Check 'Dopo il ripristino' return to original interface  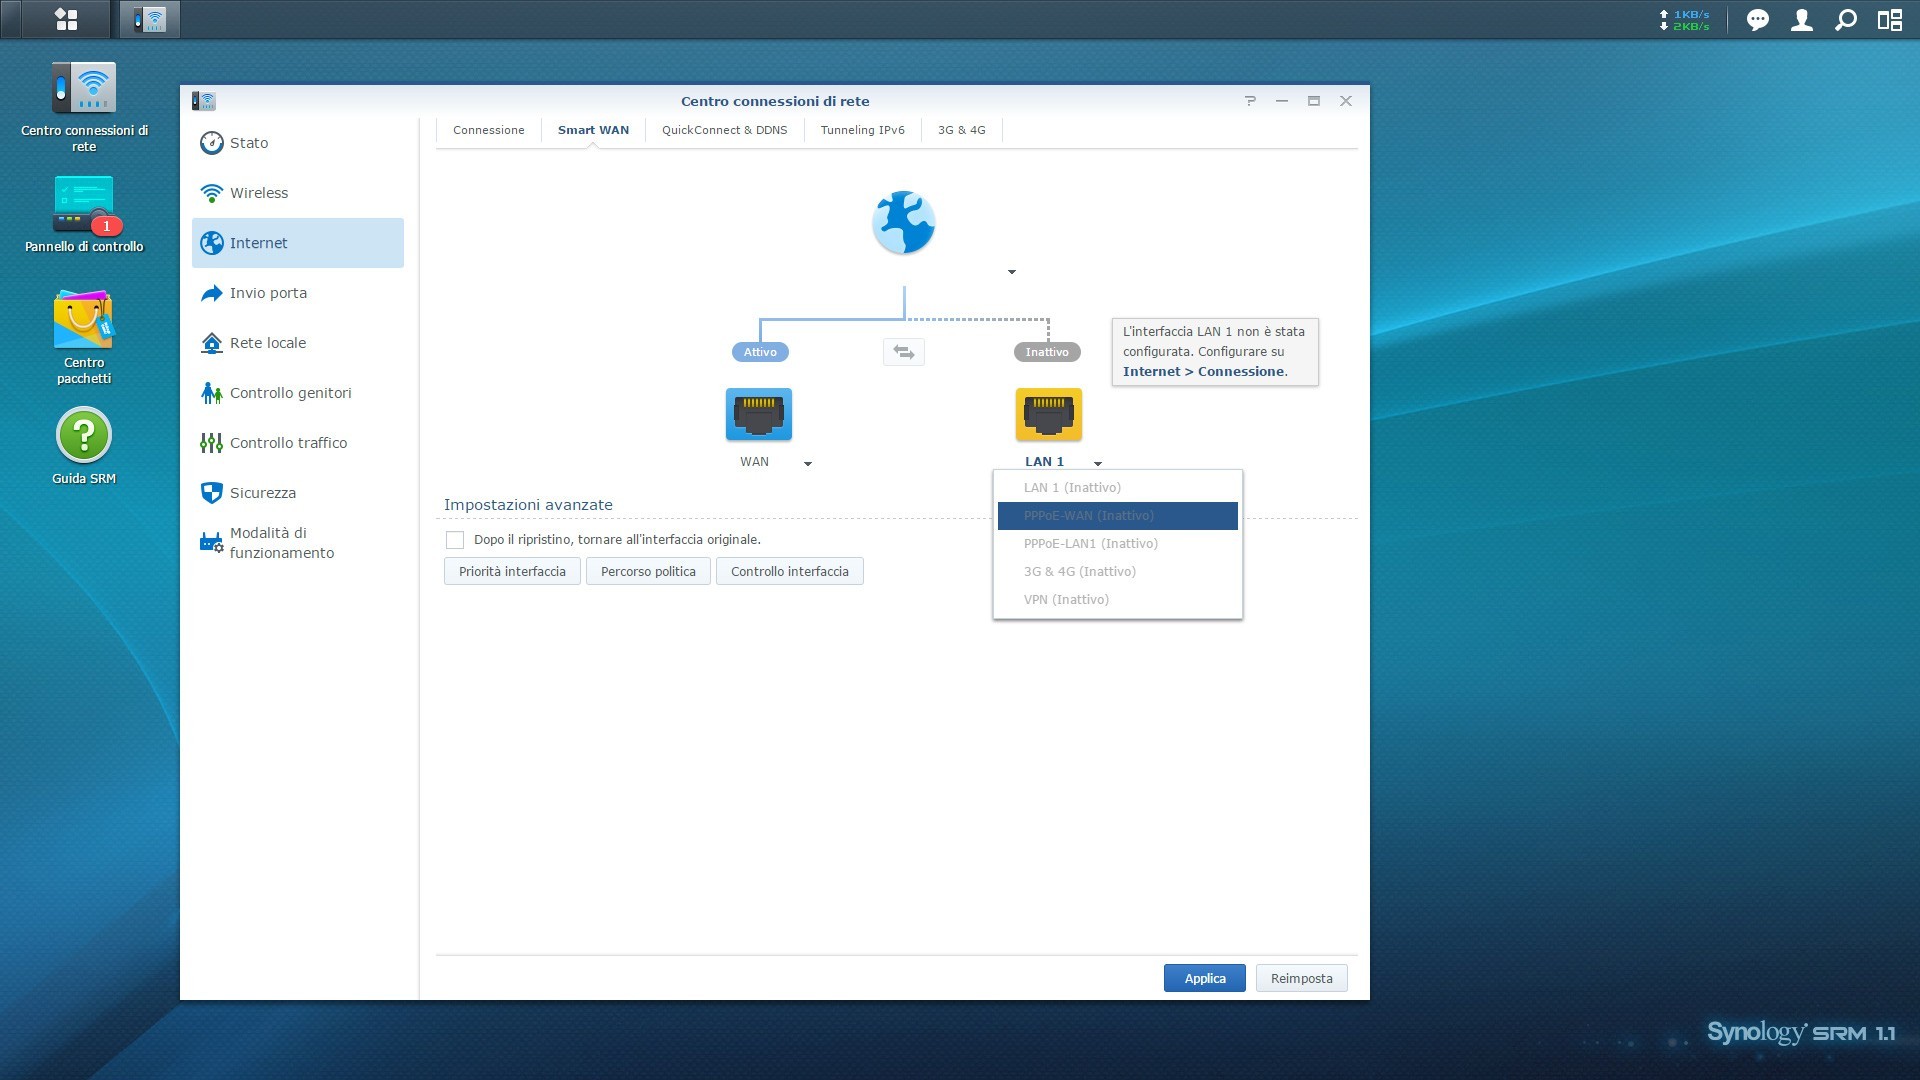pos(455,540)
